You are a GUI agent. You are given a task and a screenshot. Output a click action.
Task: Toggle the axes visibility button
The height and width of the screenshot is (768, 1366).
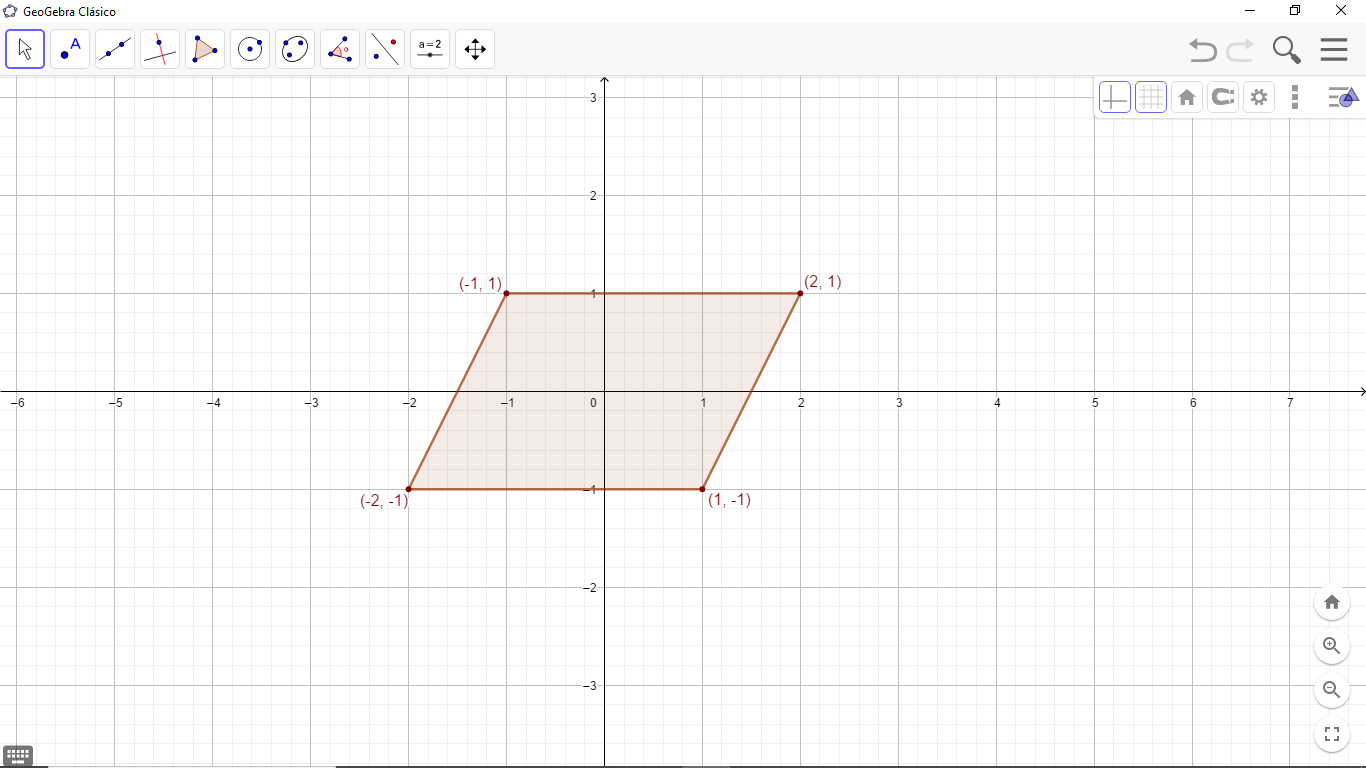click(x=1115, y=97)
